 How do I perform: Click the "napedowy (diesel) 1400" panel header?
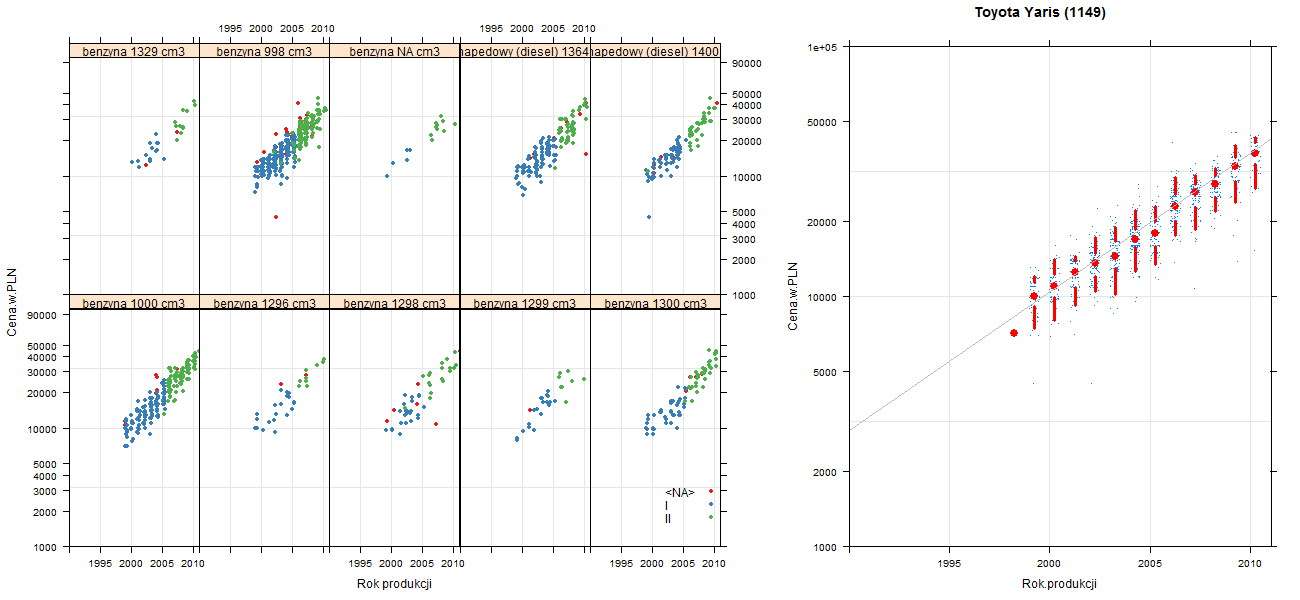click(654, 51)
